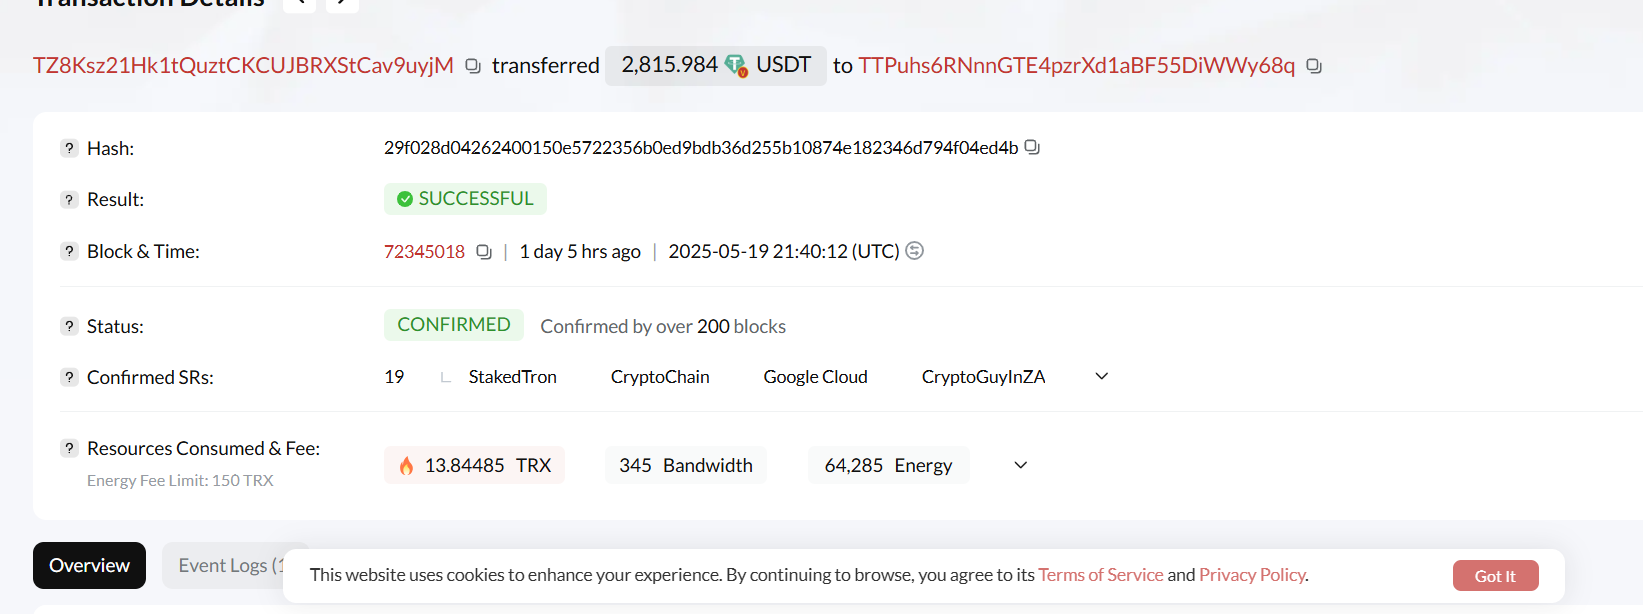This screenshot has height=614, width=1643.
Task: Show help for Confirmed SRs field
Action: tap(69, 377)
